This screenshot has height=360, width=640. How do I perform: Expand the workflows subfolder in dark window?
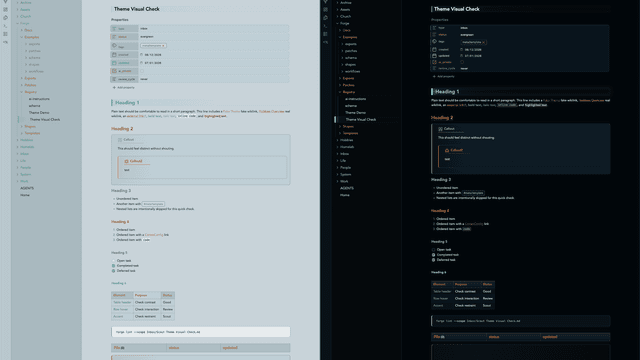(x=342, y=71)
